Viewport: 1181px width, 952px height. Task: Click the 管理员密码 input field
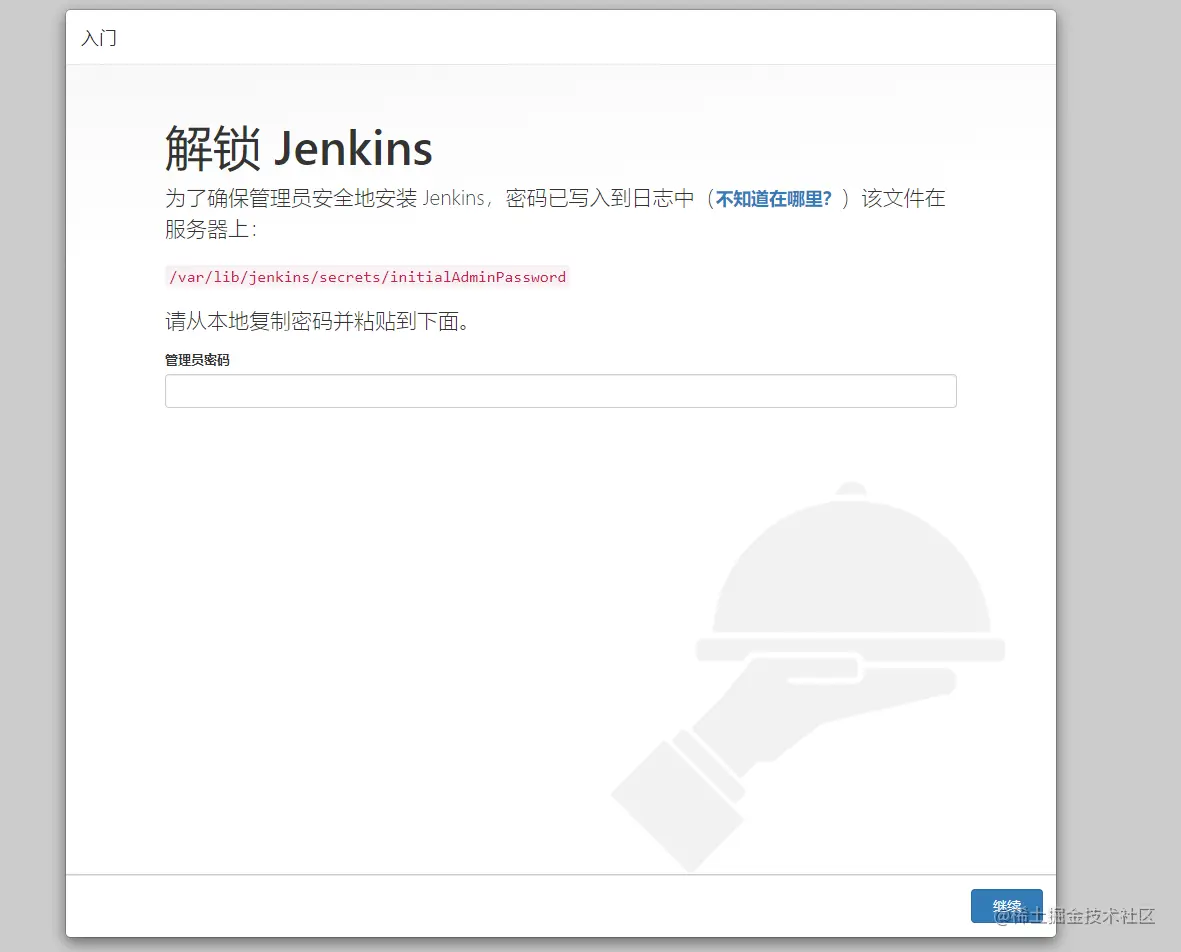coord(560,391)
